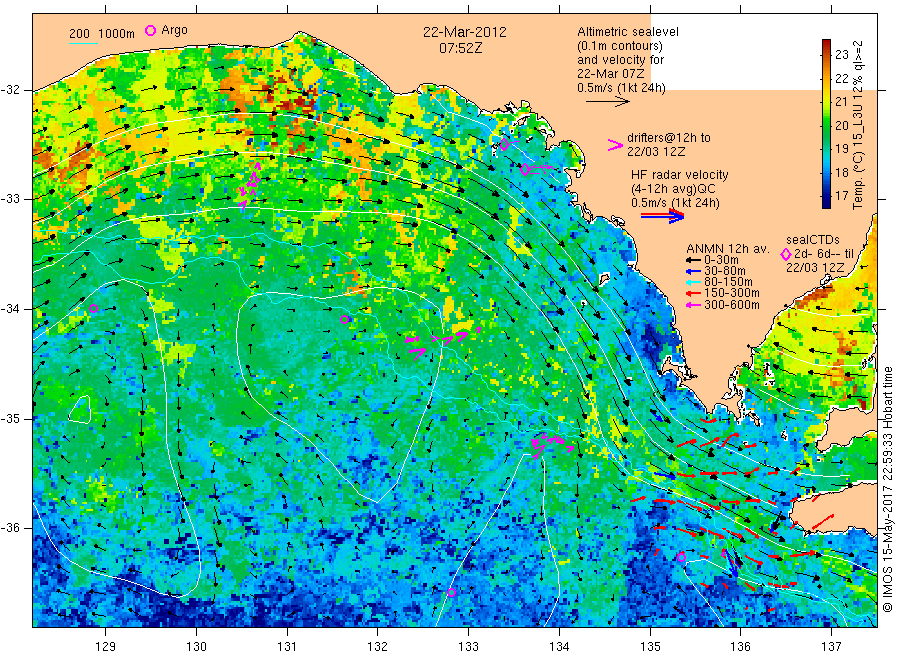Select the Argo float marker near 132.8E at the bottom of the map
This screenshot has height=660, width=900.
451,592
